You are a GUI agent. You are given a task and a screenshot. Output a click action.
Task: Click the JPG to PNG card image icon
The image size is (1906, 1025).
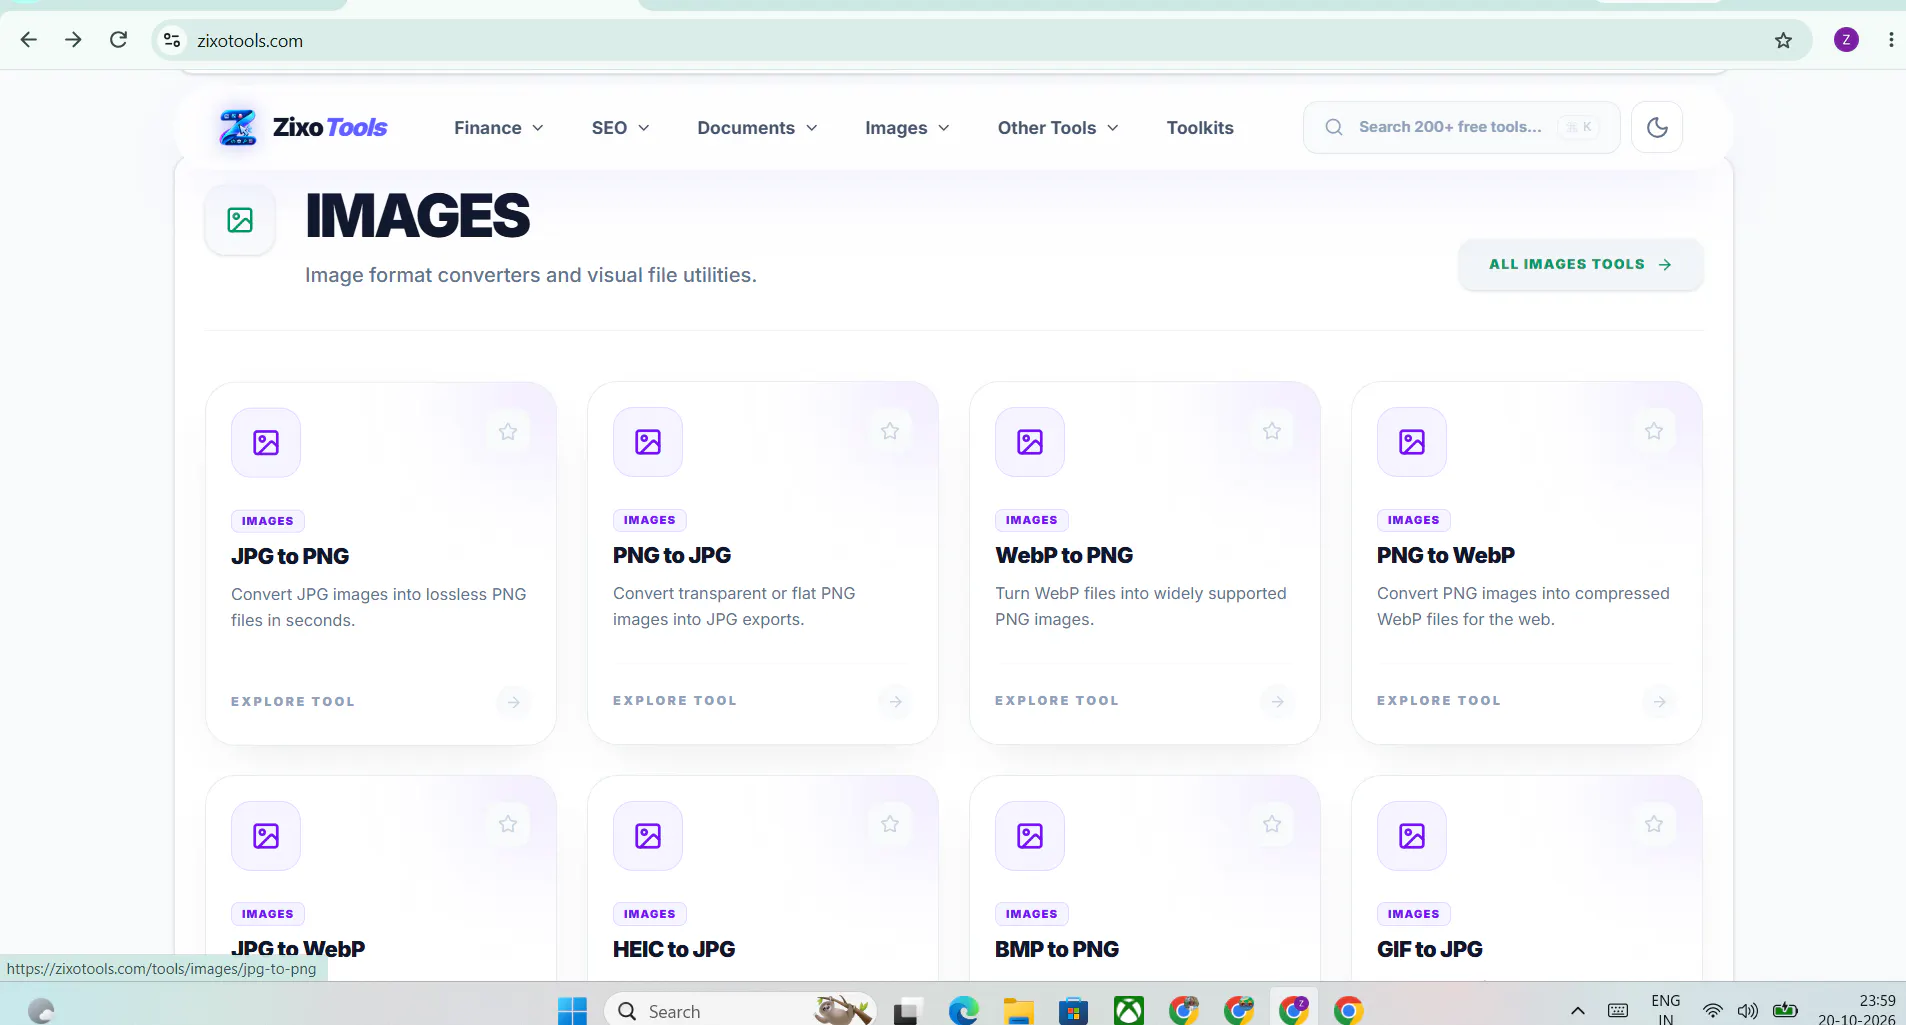(x=266, y=442)
